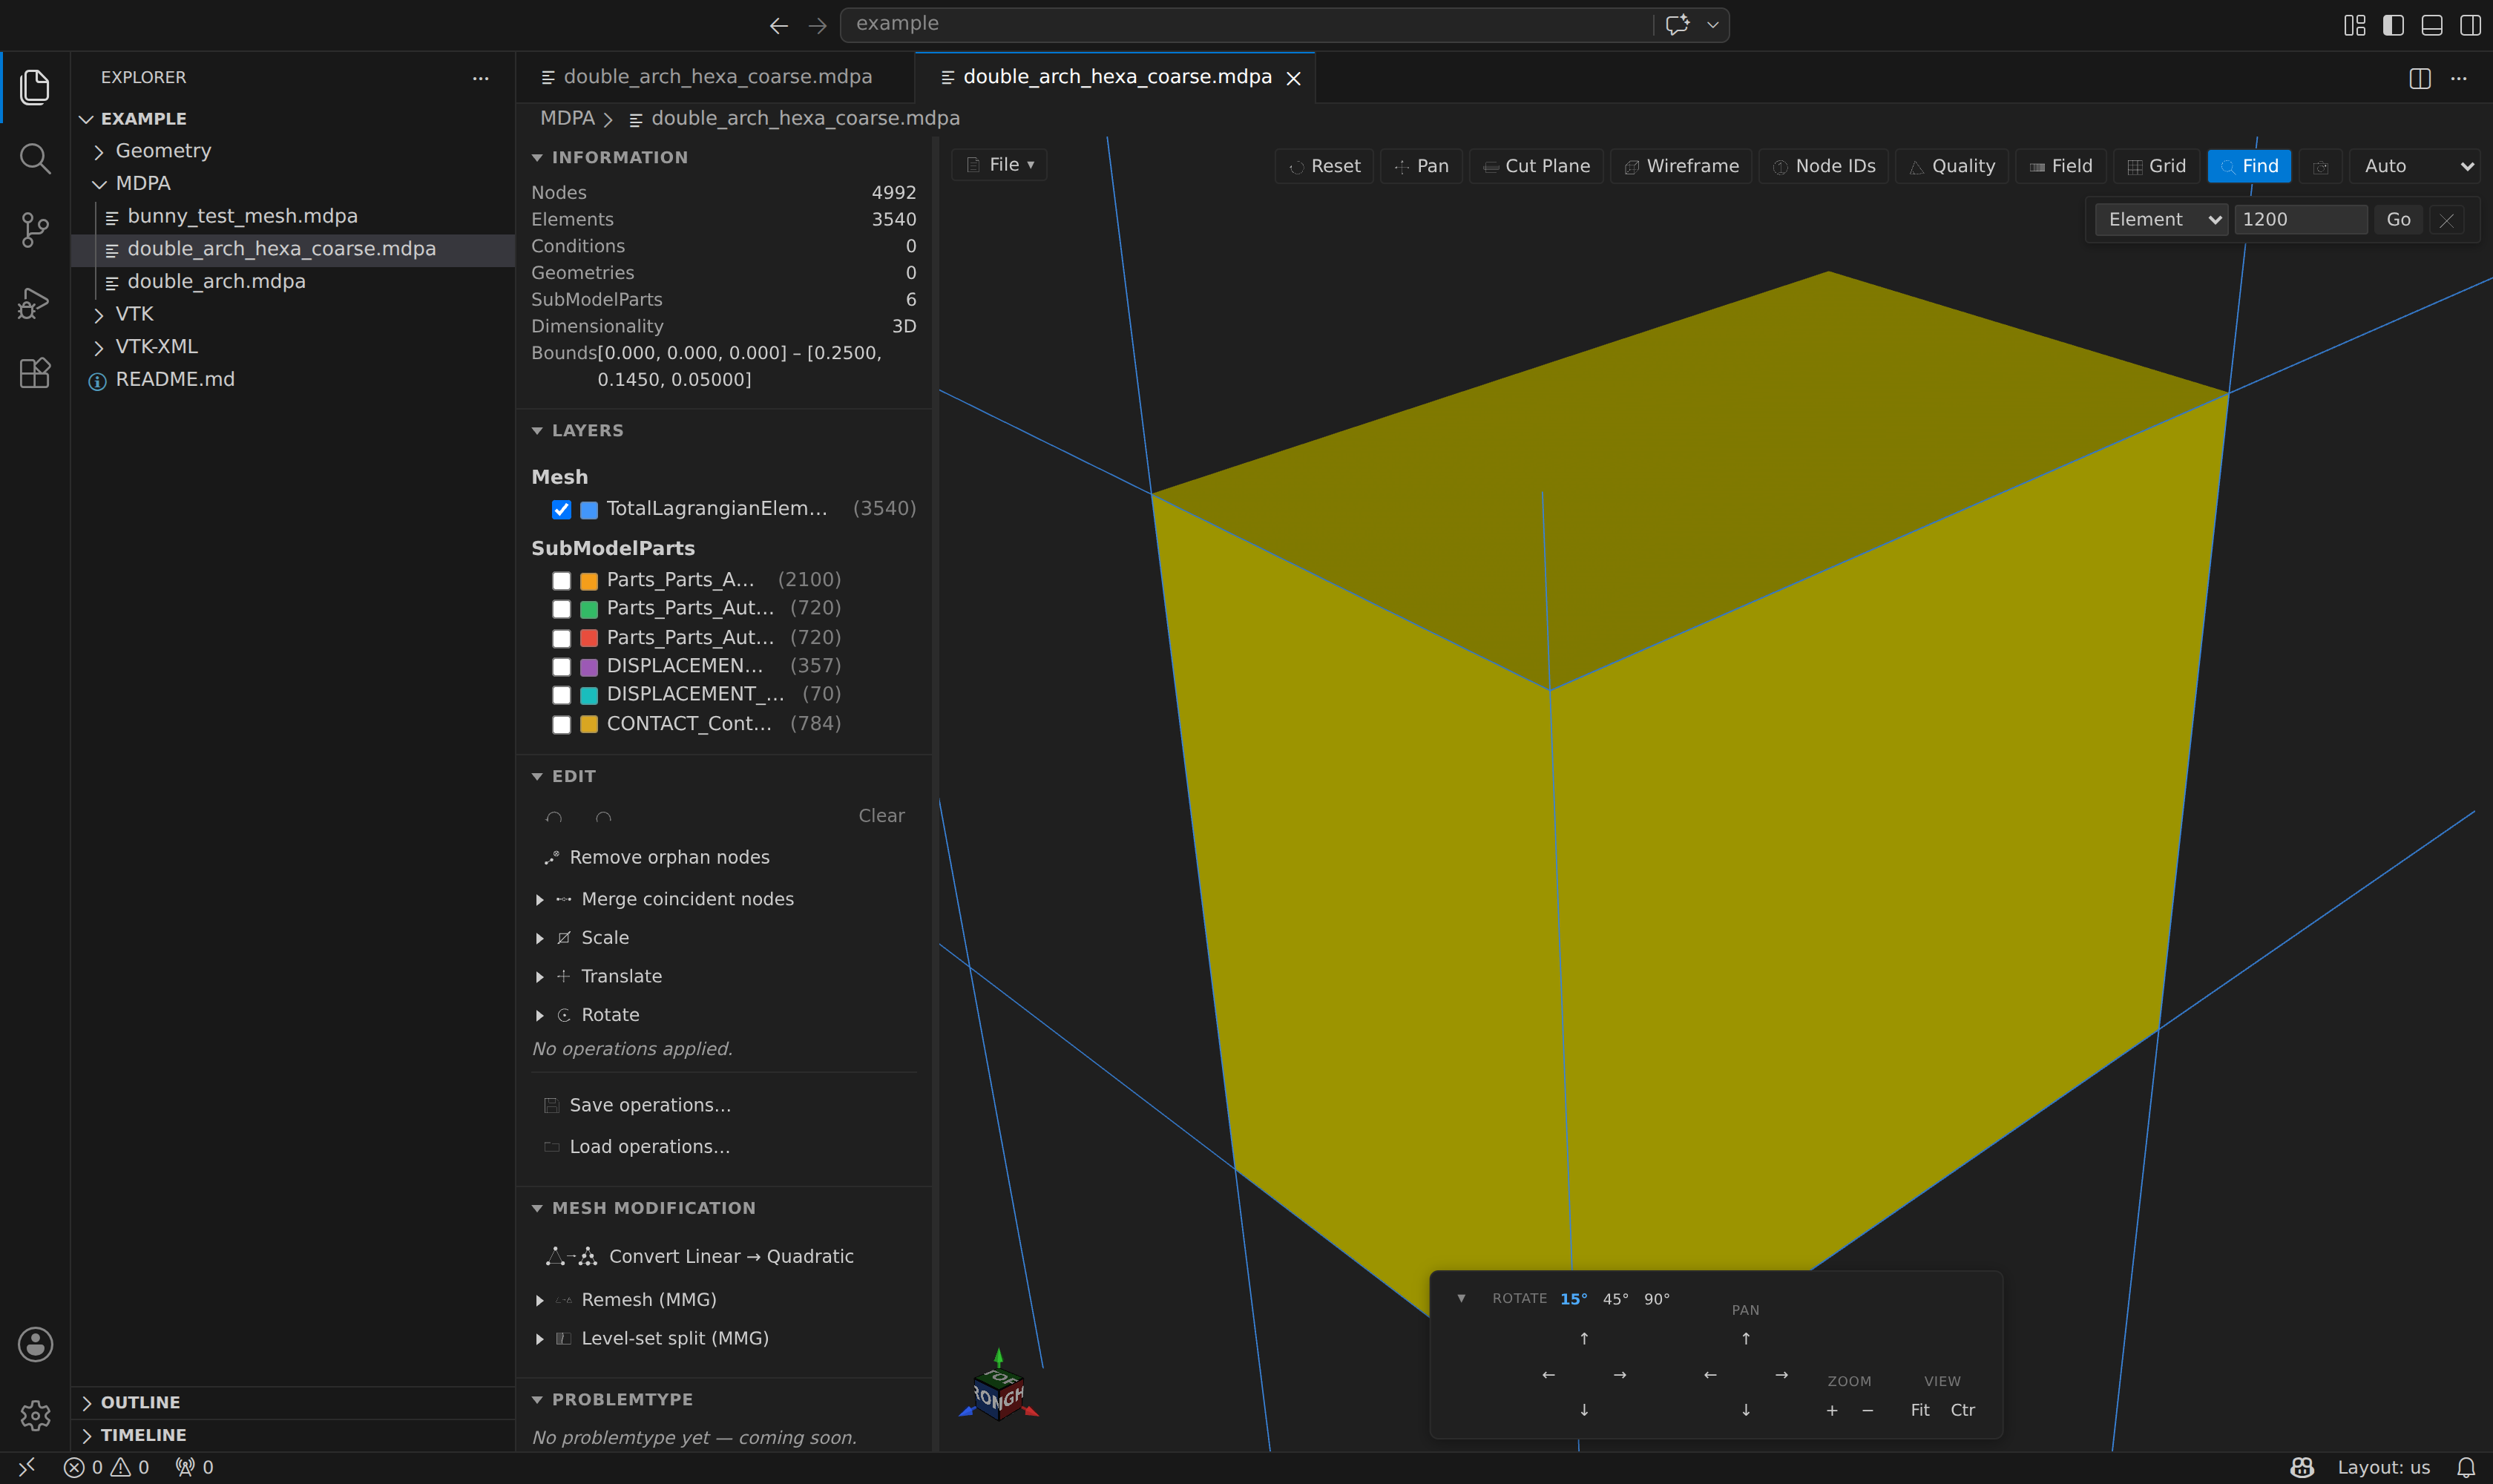Screen dimensions: 2493x1484
Task: Enable the Parts_Parts_A... (2100) layer checkbox
Action: (562, 581)
